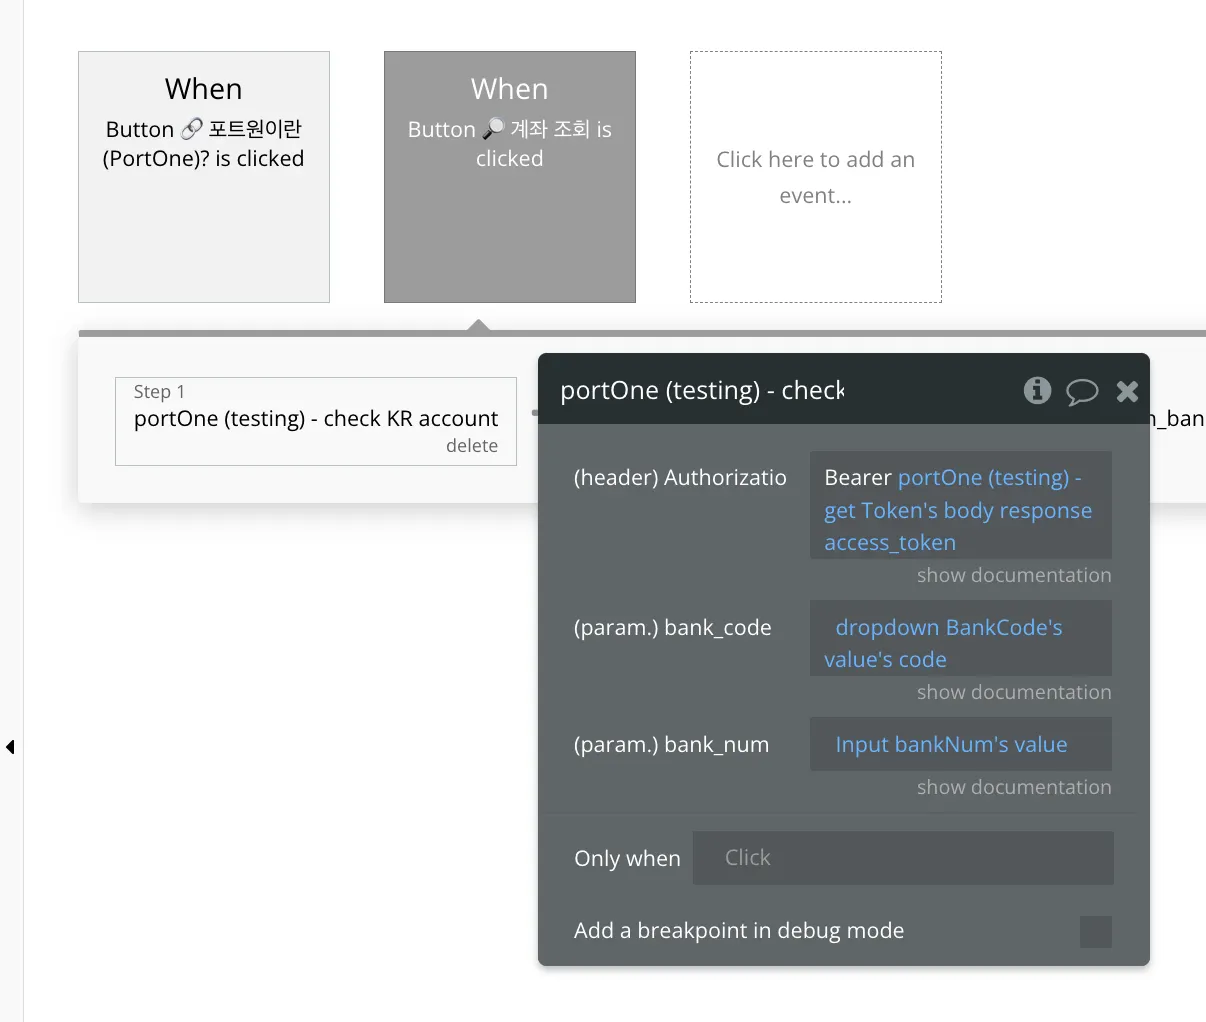The width and height of the screenshot is (1206, 1022).
Task: Show documentation for the bank_num parameter
Action: (x=1013, y=787)
